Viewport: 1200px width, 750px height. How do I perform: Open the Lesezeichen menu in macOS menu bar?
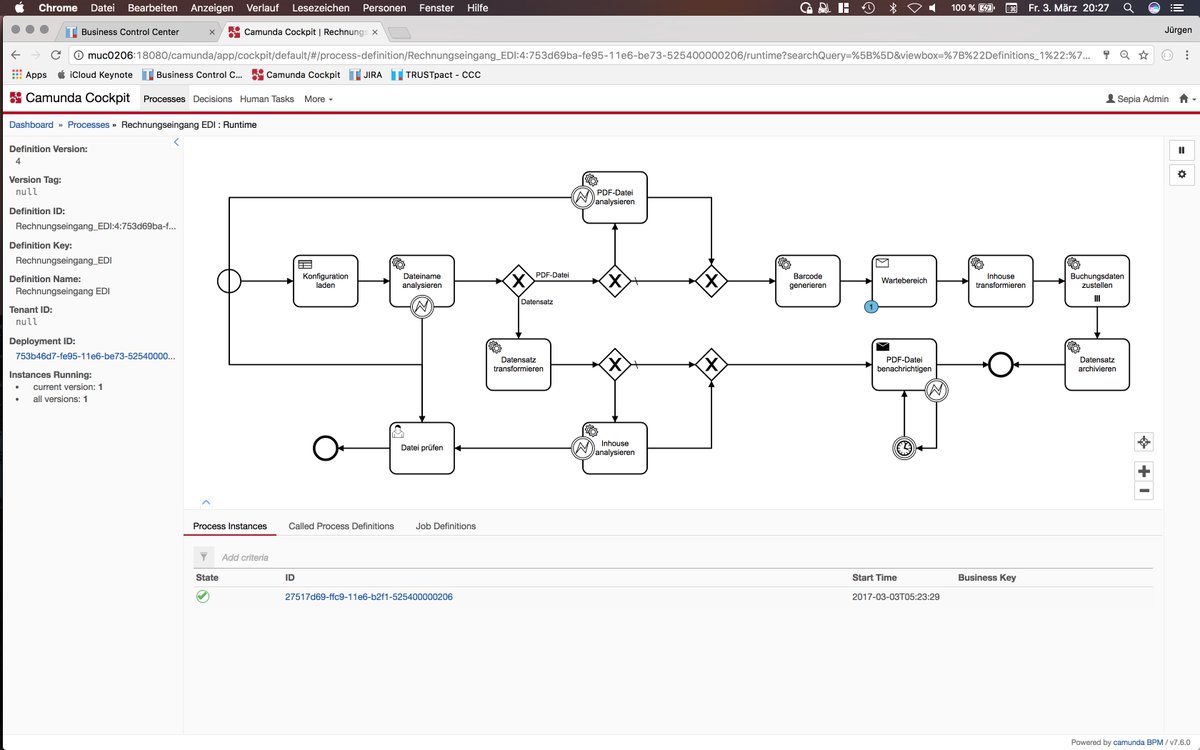pos(321,8)
